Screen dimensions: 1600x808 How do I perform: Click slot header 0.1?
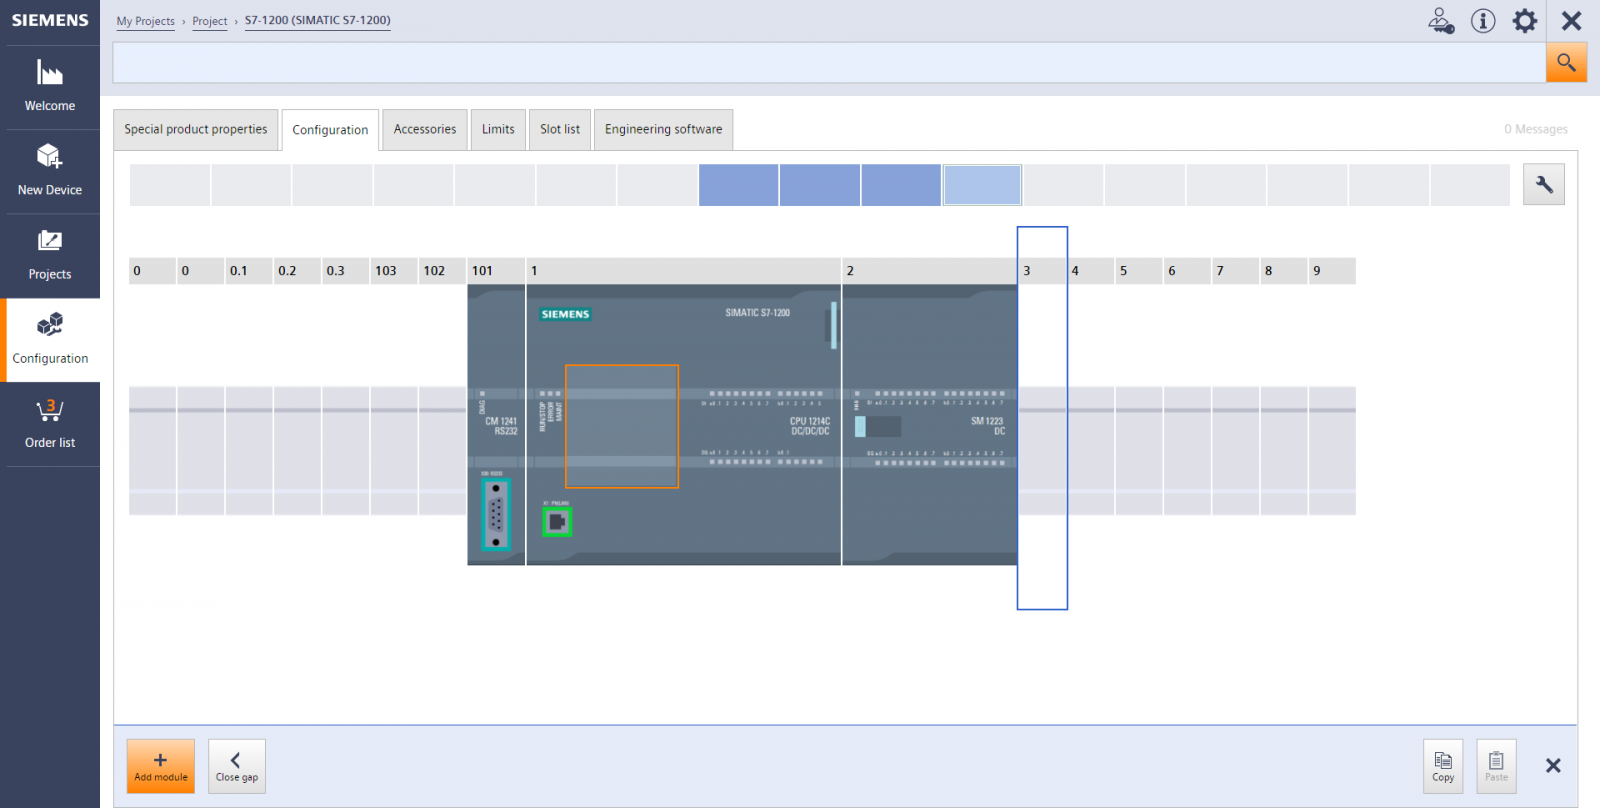click(249, 271)
